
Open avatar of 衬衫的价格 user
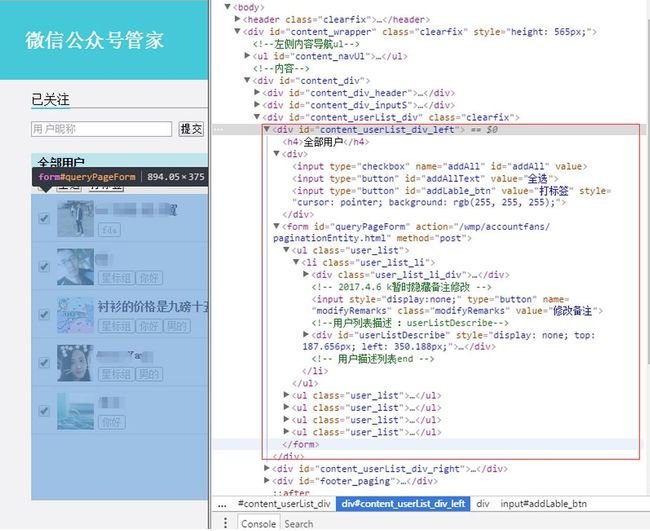[75, 315]
